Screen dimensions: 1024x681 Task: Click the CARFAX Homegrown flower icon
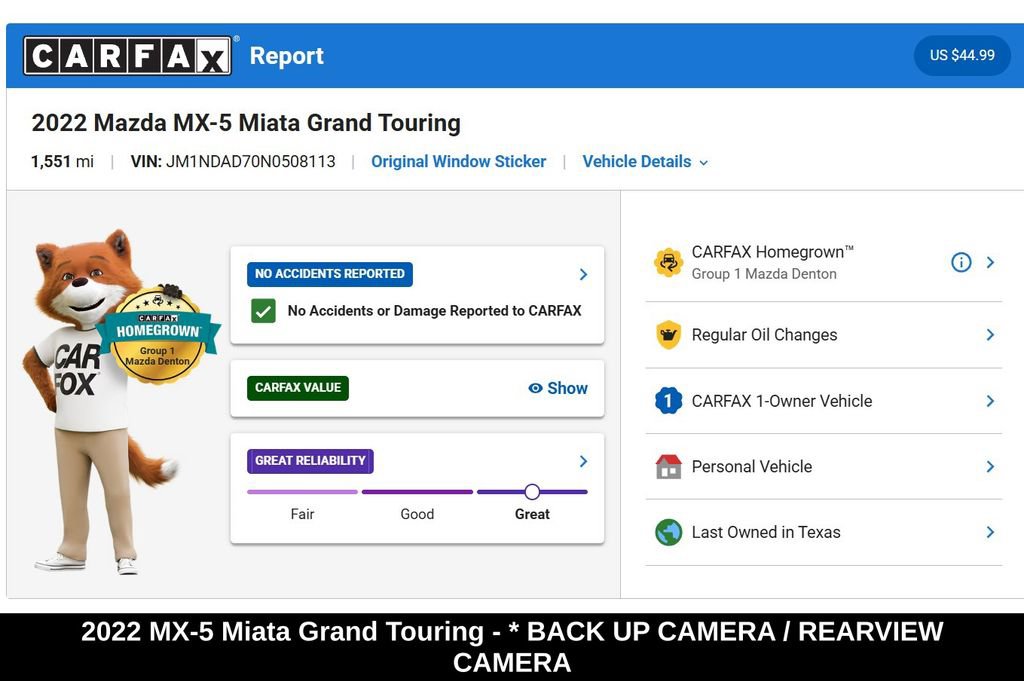tap(669, 262)
